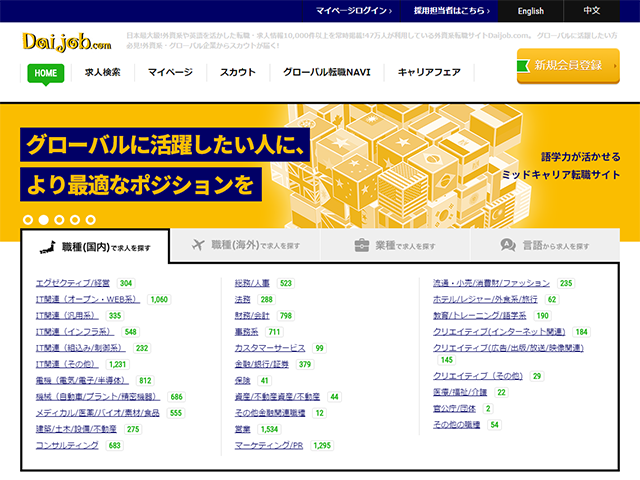Switch language to 中文
This screenshot has width=640, height=480.
point(592,11)
